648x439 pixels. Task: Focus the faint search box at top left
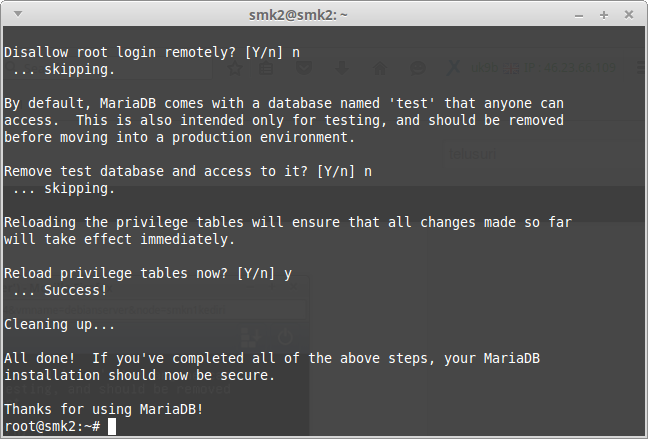pyautogui.click(x=108, y=68)
